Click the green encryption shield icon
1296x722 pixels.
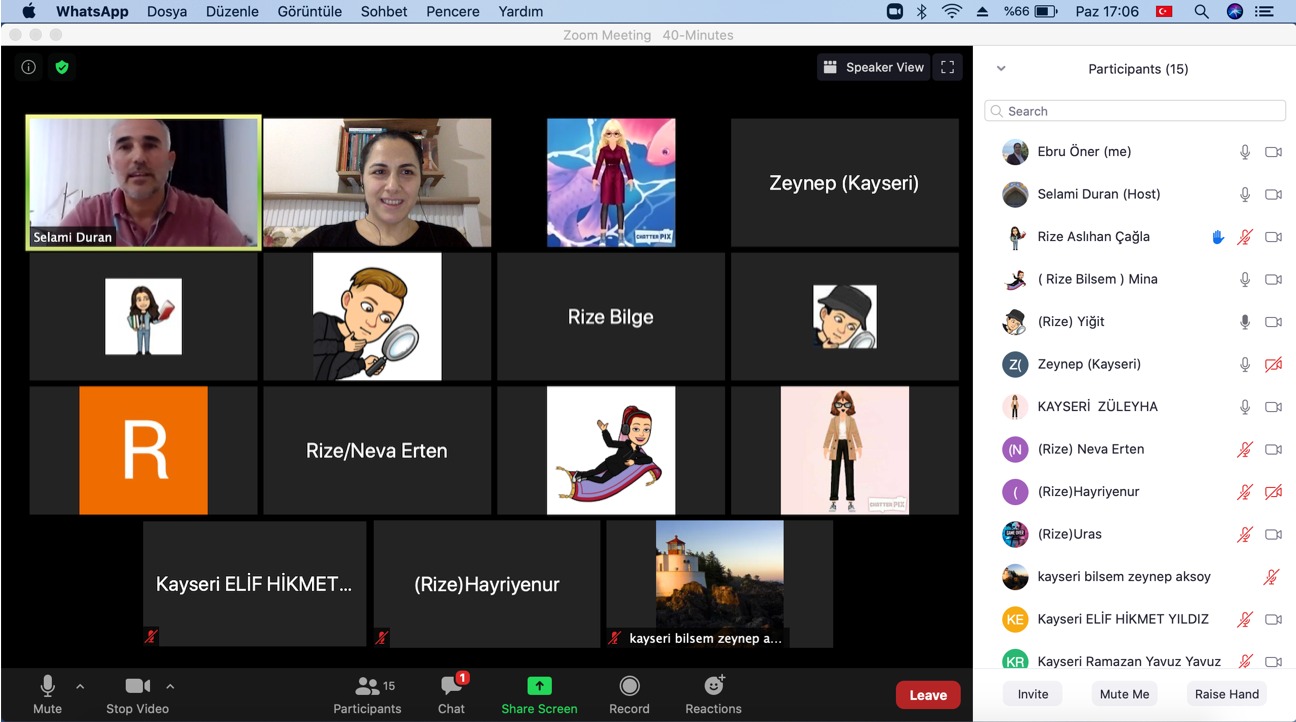62,67
